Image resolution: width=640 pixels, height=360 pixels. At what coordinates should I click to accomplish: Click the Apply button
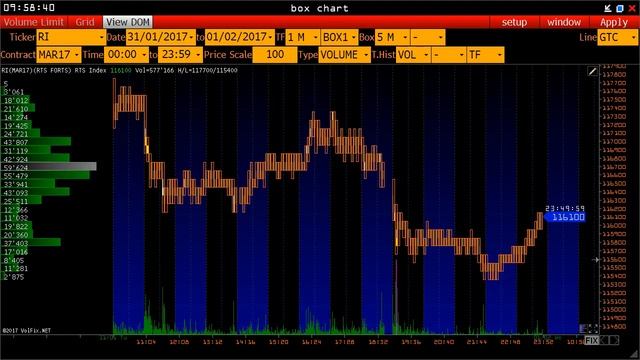click(x=613, y=22)
